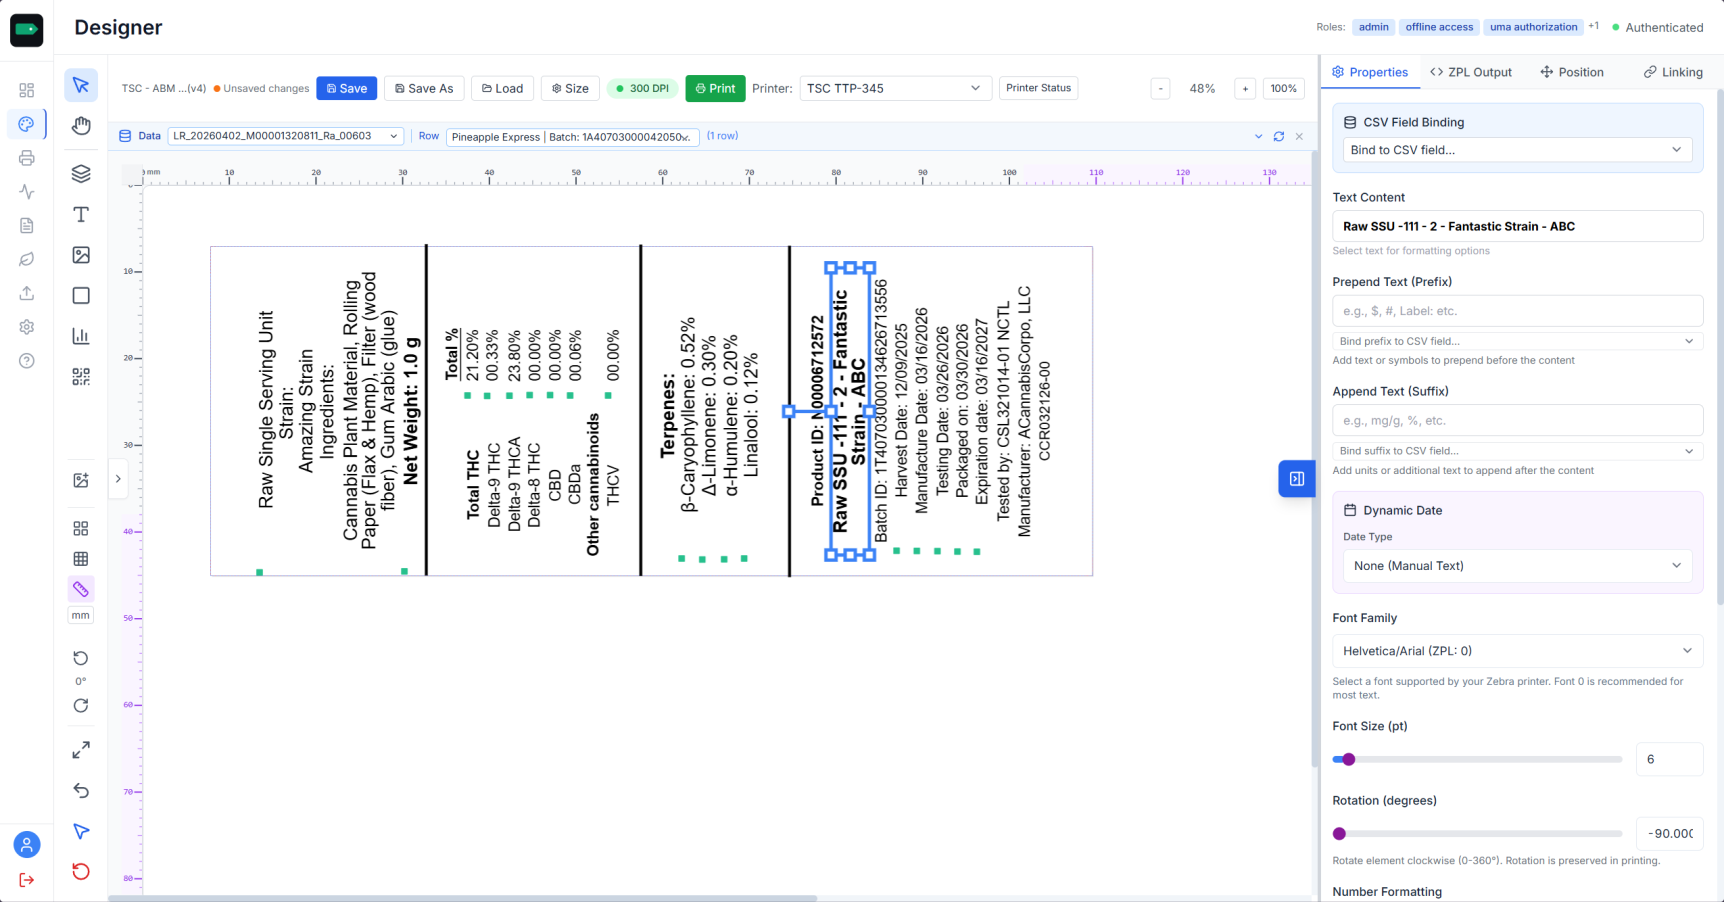Select the pointer selection tool

(x=81, y=86)
